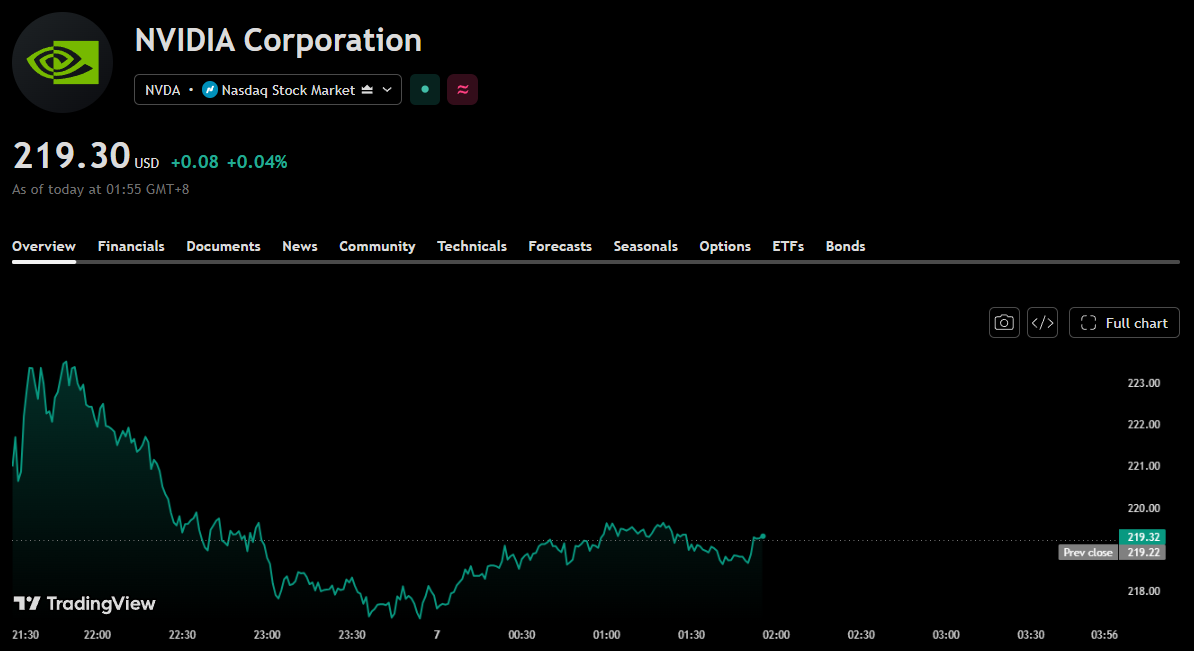Viewport: 1194px width, 651px height.
Task: Switch to the Options tab
Action: point(725,246)
